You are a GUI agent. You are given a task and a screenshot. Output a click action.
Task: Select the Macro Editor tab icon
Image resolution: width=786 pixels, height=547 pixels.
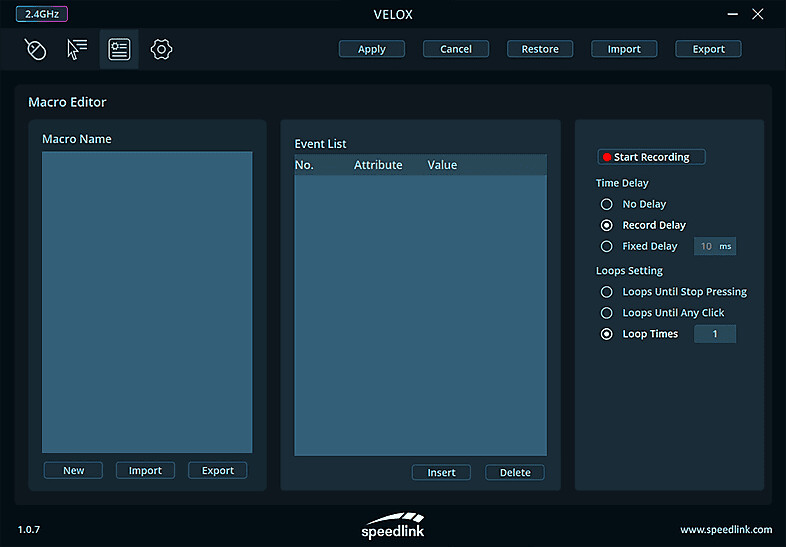(x=119, y=49)
